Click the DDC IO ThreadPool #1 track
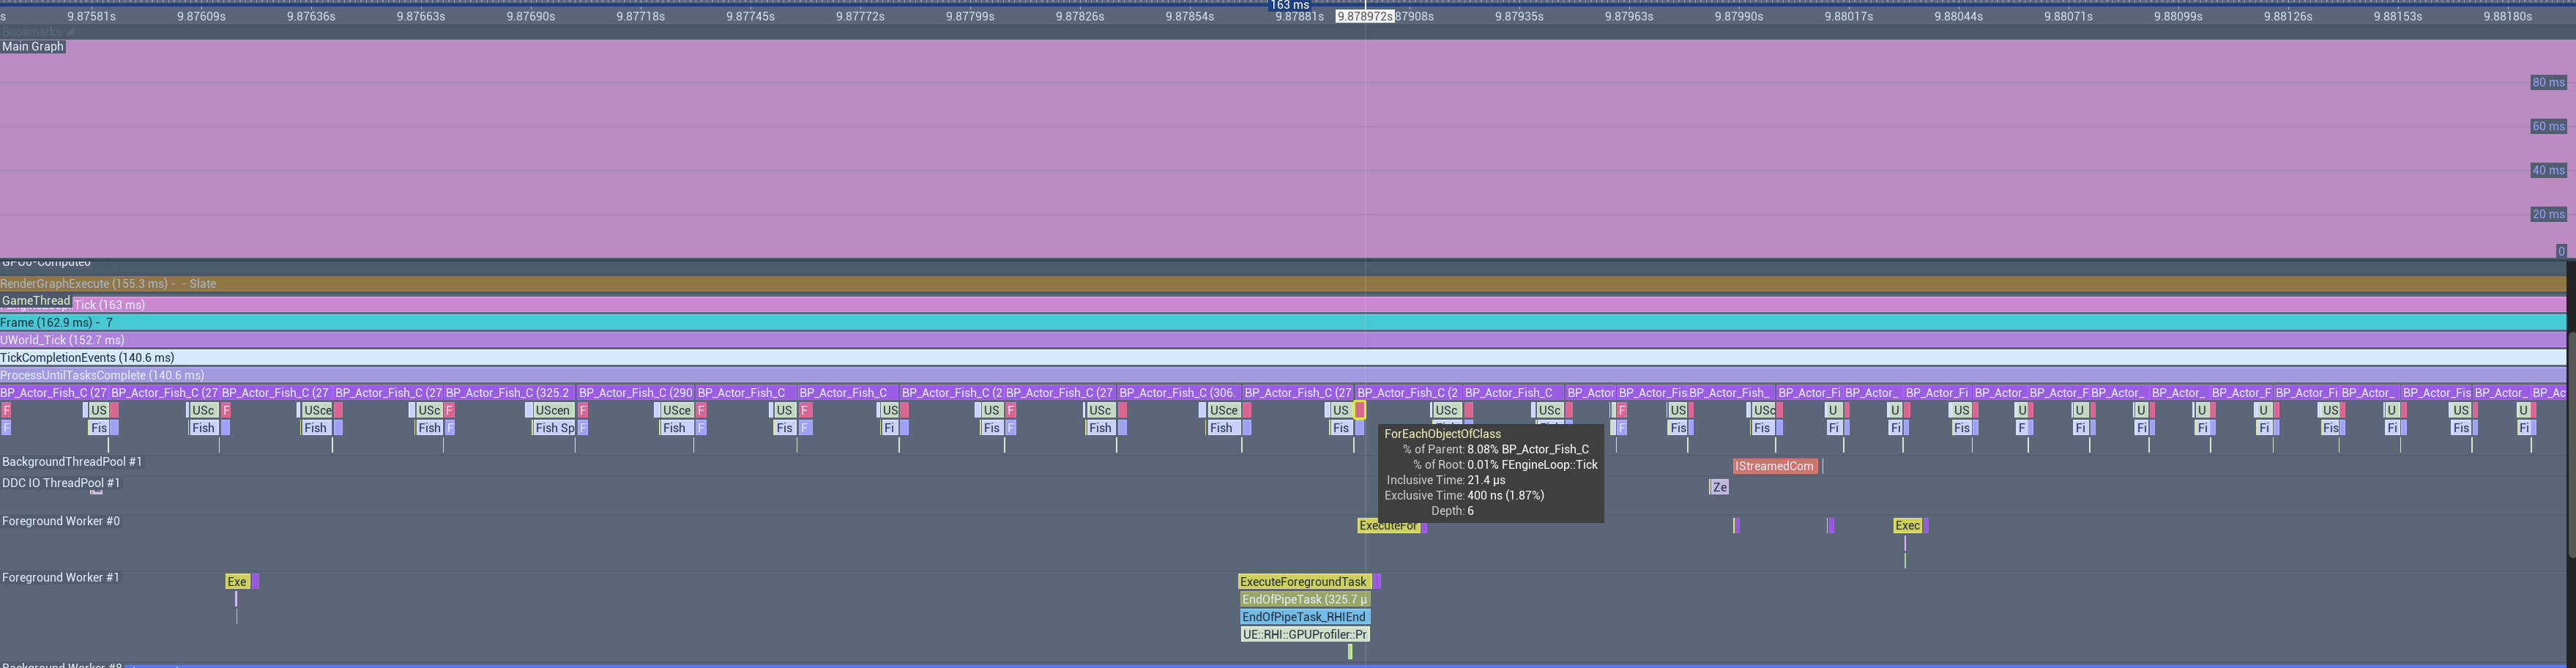The height and width of the screenshot is (668, 2576). [x=61, y=484]
